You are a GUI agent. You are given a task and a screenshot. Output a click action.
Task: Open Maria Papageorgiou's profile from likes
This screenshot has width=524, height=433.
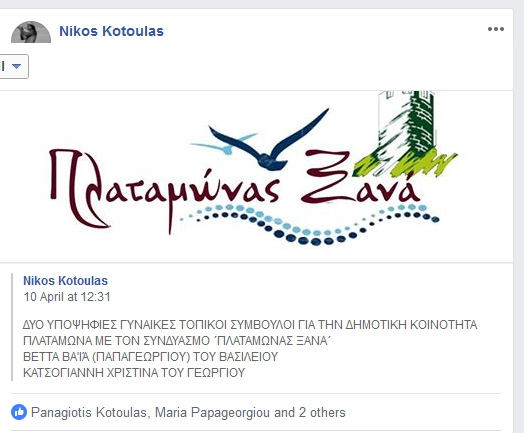click(212, 412)
